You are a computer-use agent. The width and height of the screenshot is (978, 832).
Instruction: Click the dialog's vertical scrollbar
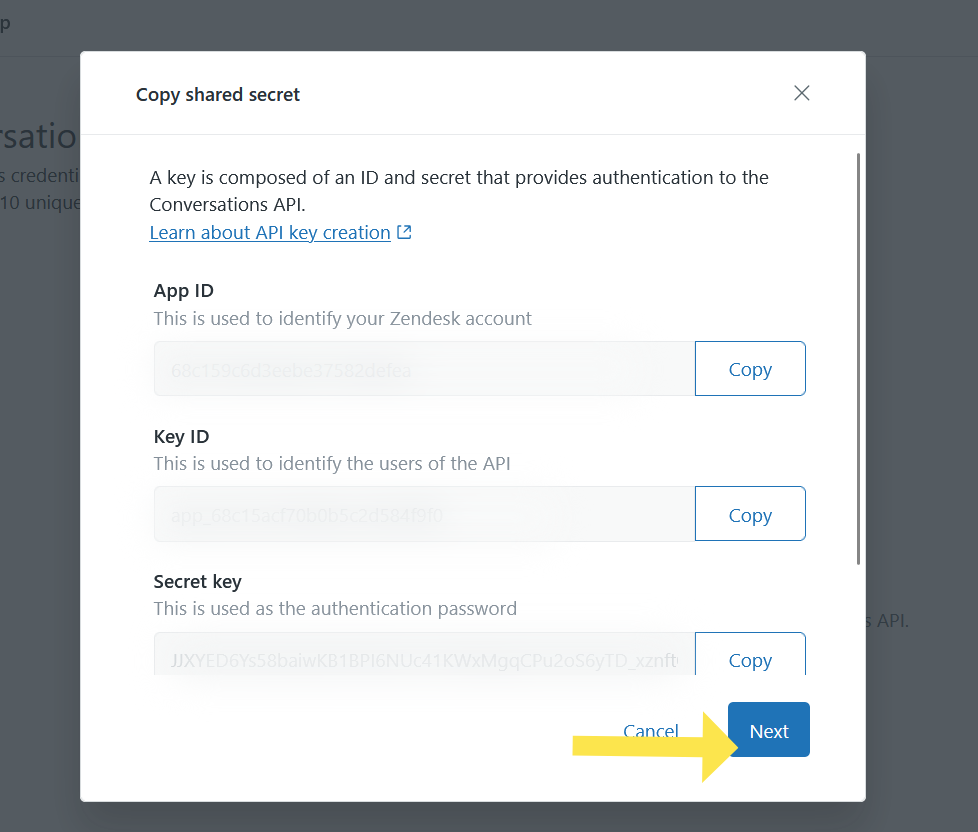pos(858,360)
